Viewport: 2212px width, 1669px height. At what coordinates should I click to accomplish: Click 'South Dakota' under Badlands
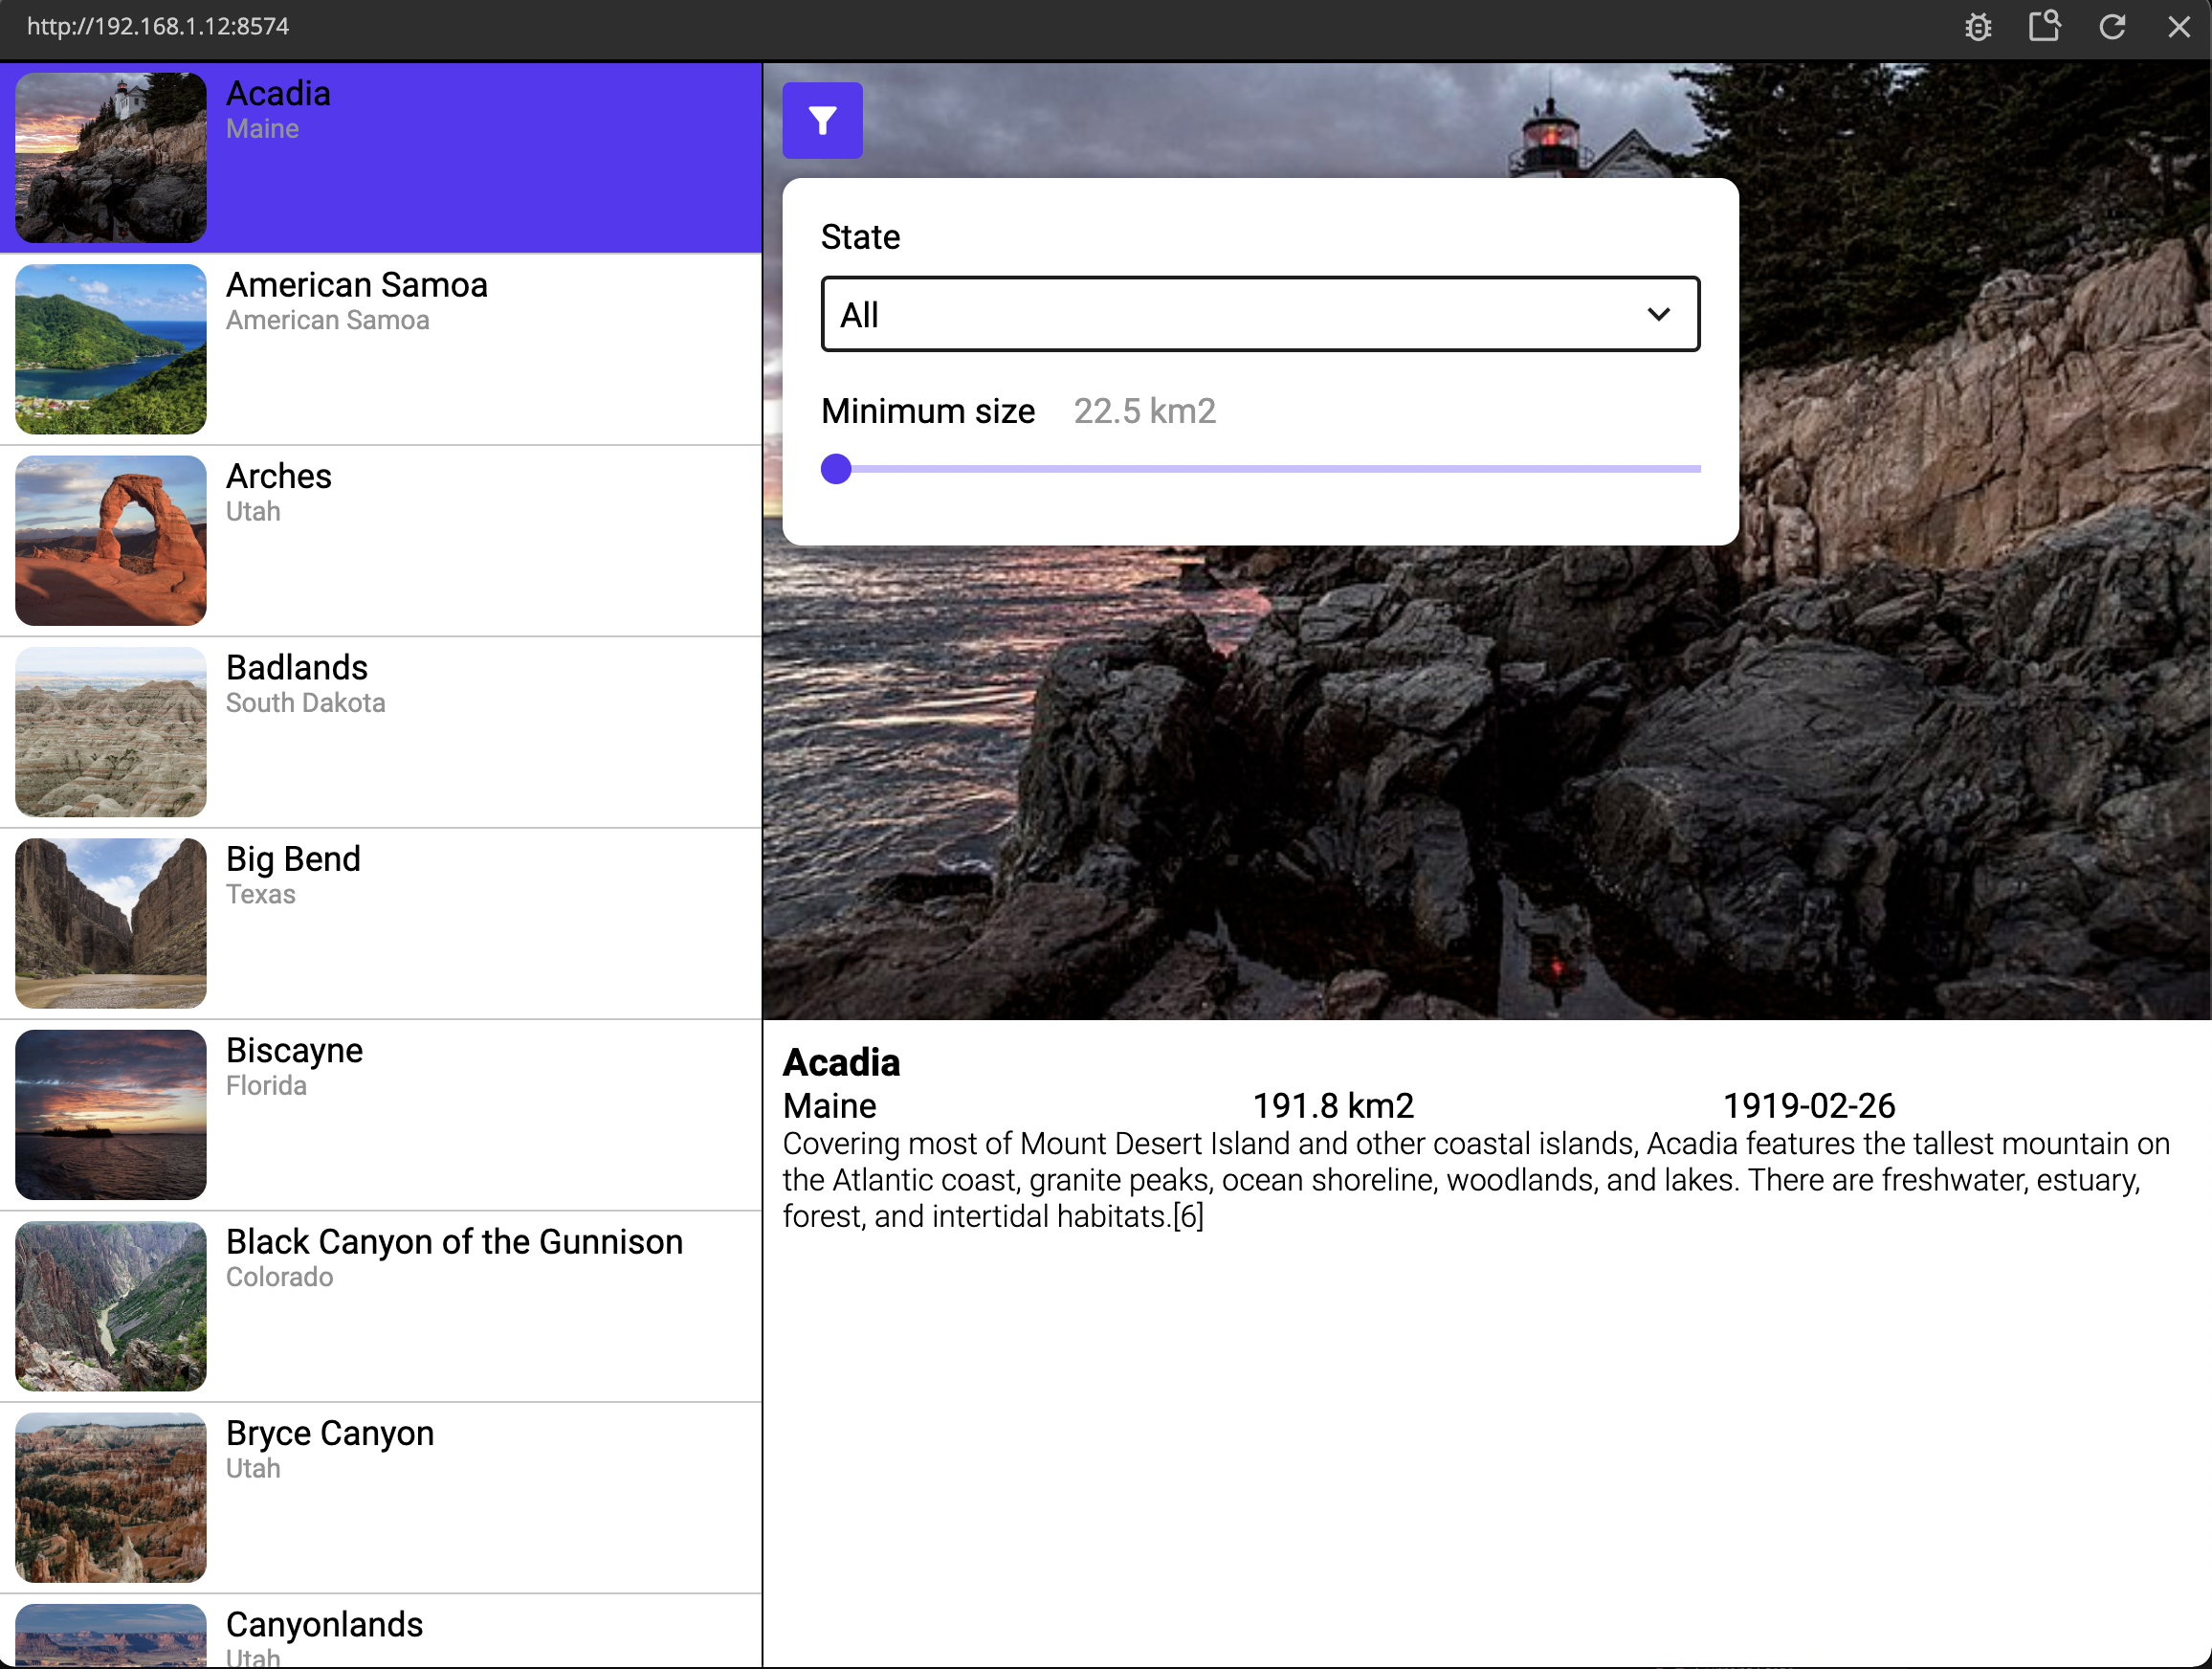[x=305, y=703]
